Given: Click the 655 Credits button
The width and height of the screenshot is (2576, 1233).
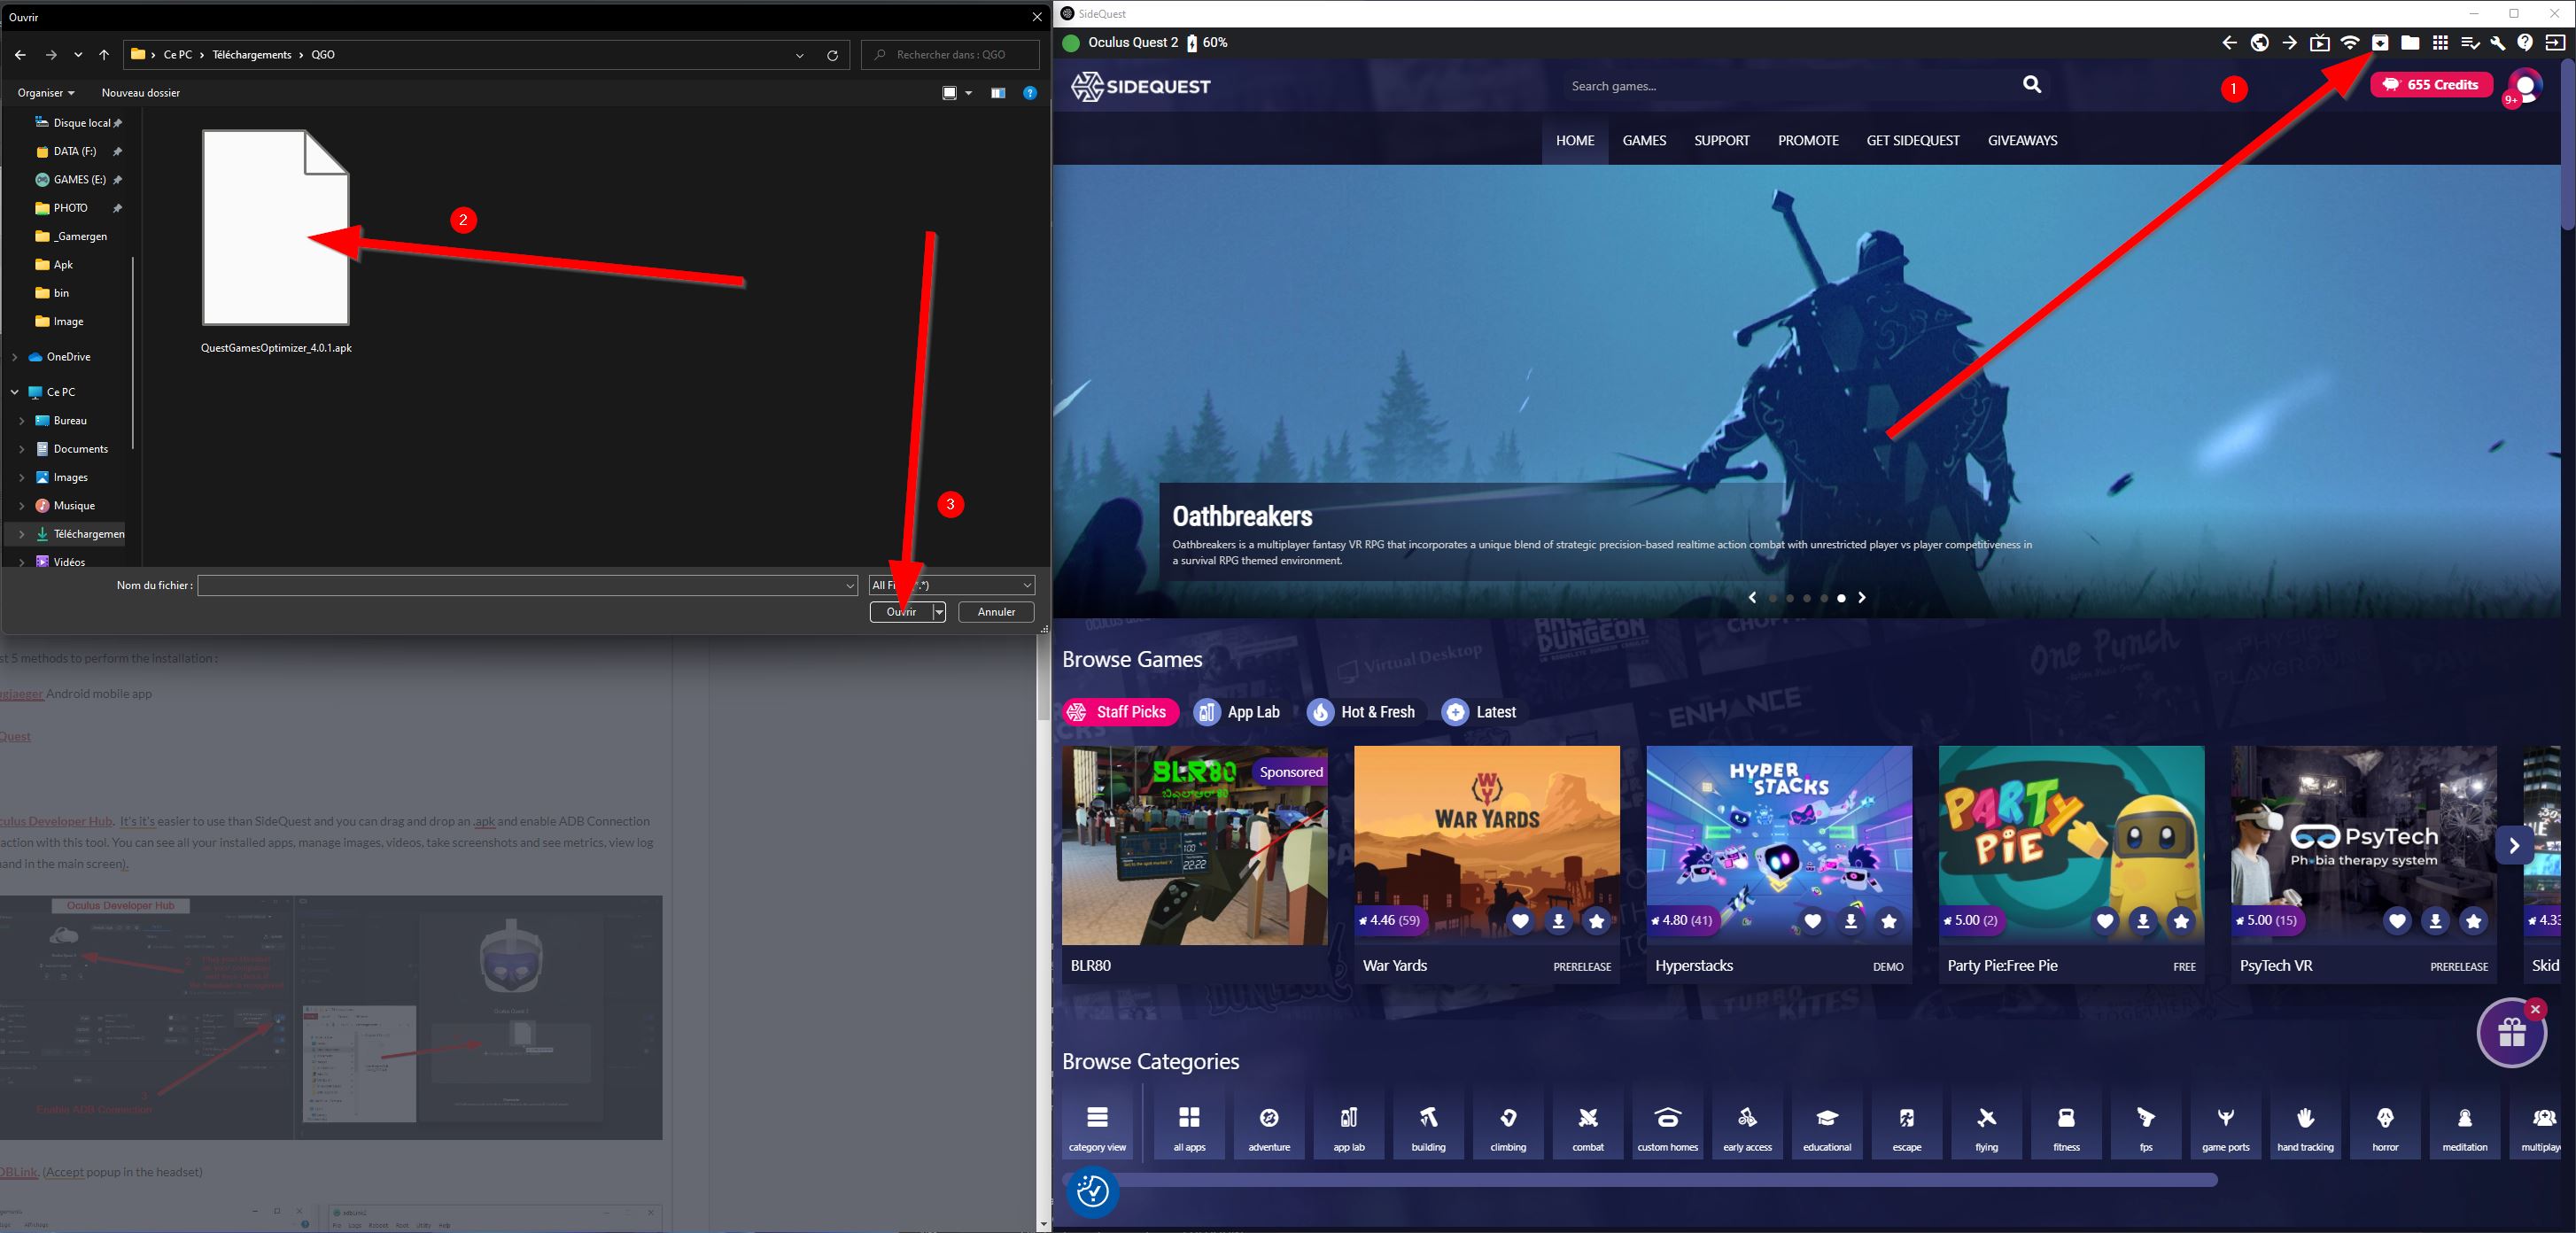Looking at the screenshot, I should (2431, 85).
